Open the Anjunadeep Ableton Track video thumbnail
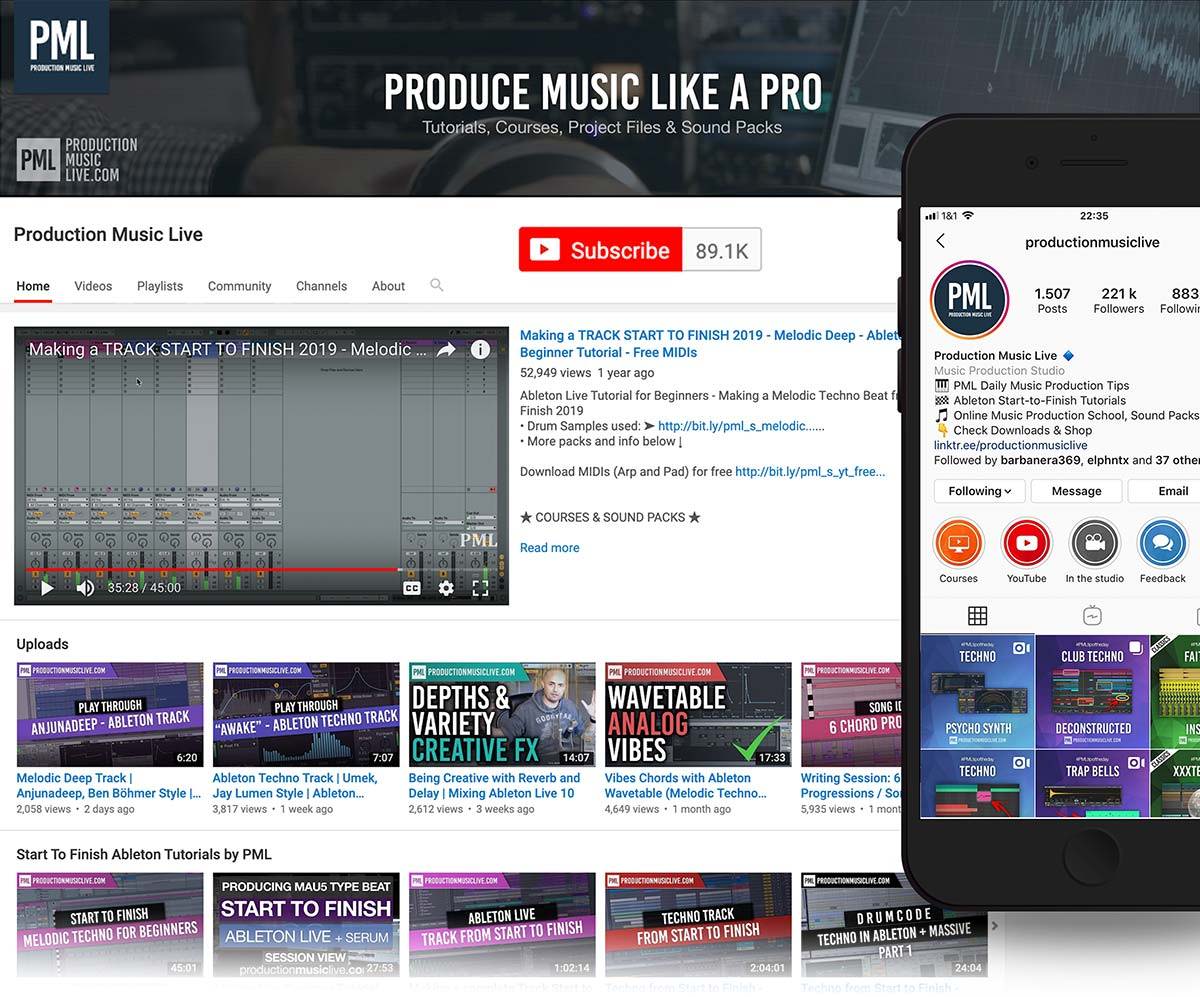Viewport: 1200px width, 997px height. click(110, 714)
